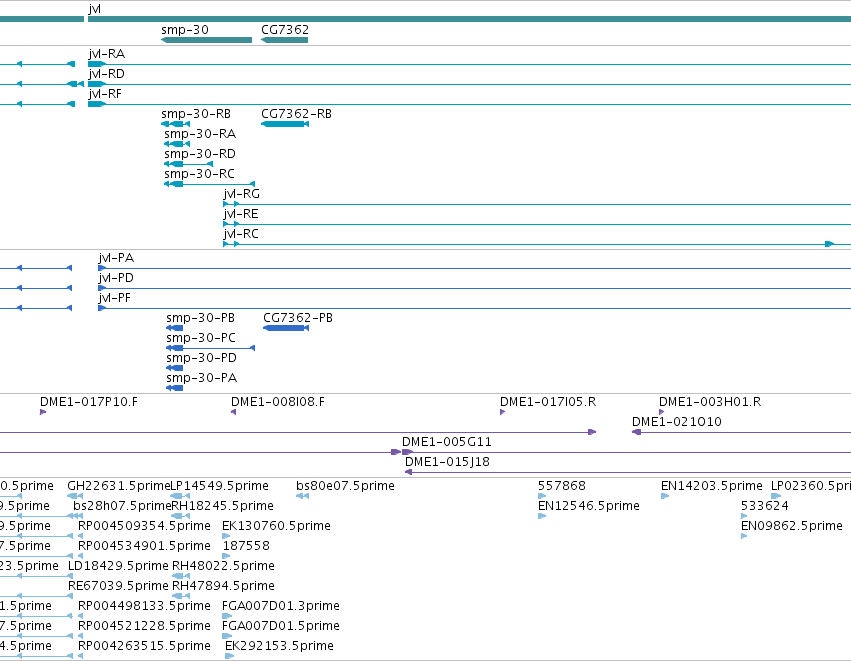Open EST EN09862.5prime
Screen dimensions: 851x661
[792, 526]
